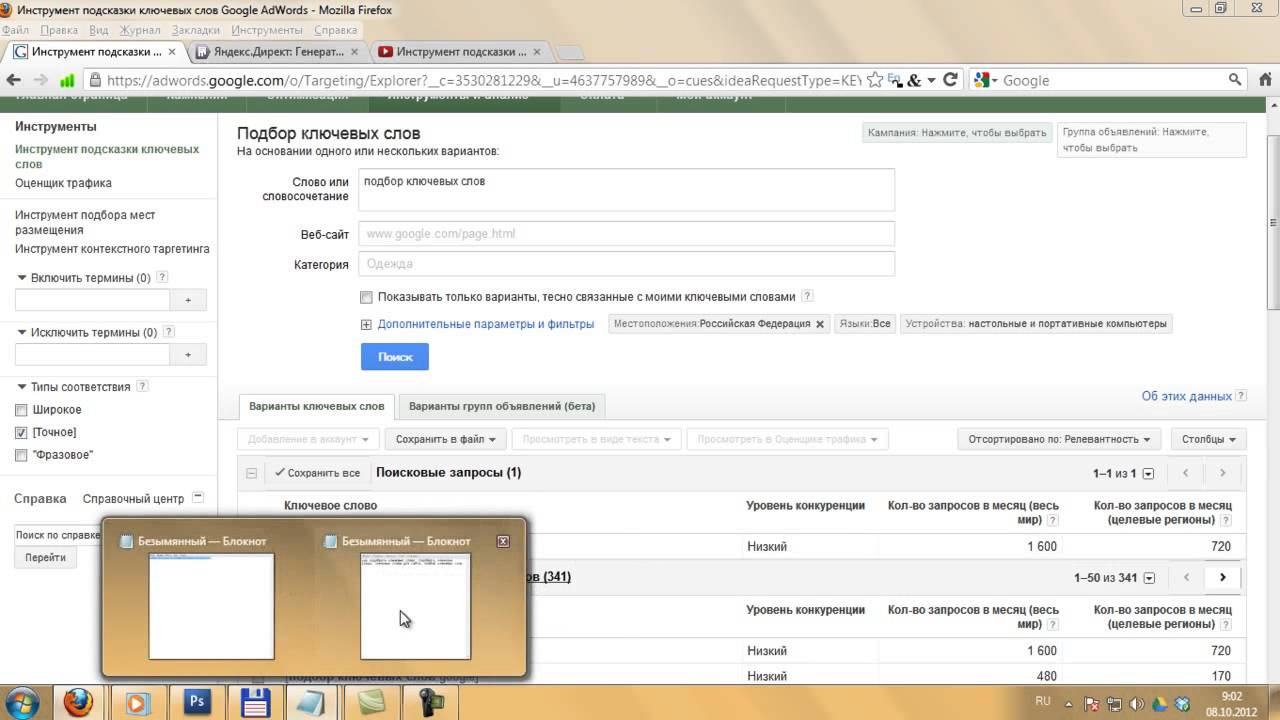1280x720 pixels.
Task: Open the Закладки menu
Action: [197, 30]
